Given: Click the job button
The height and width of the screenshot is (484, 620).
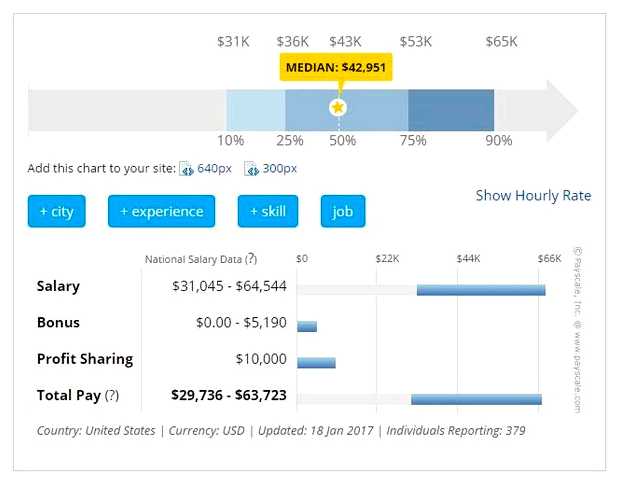Looking at the screenshot, I should point(343,211).
